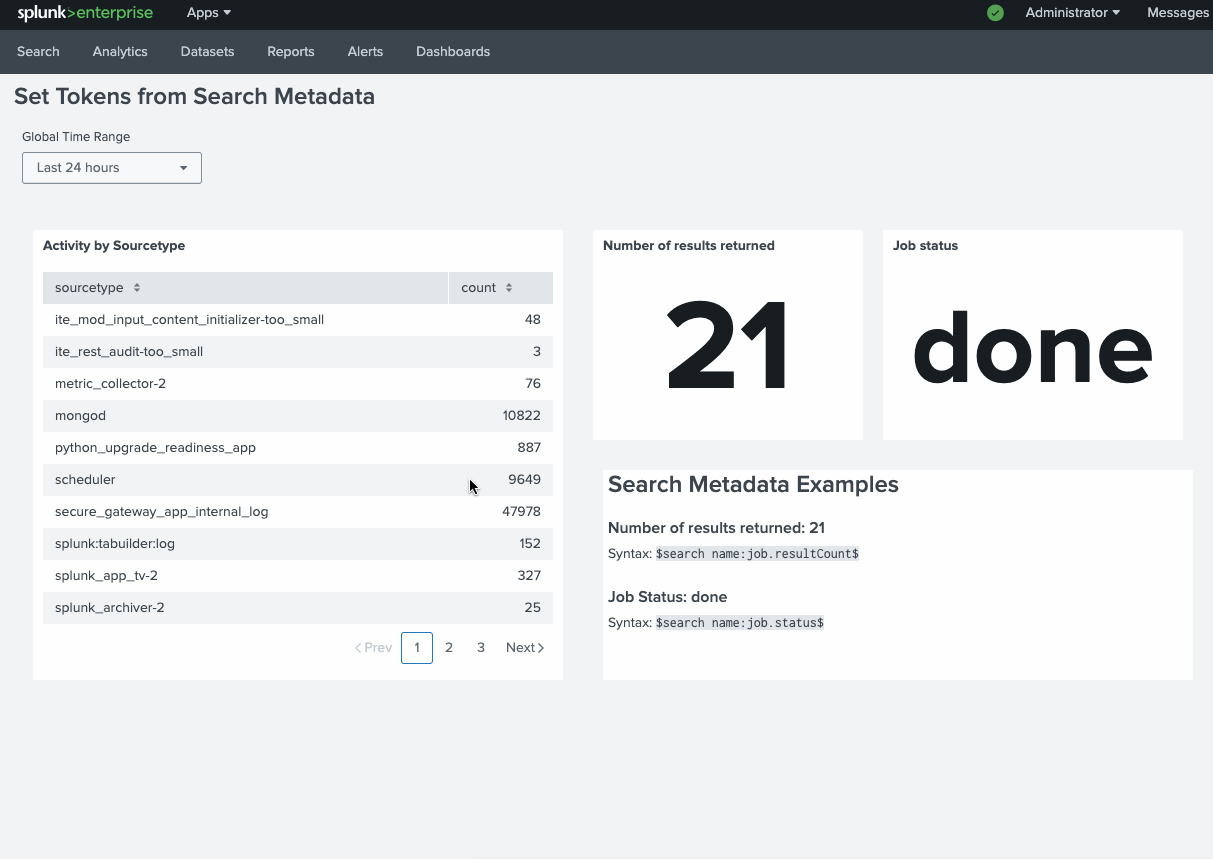Go to page 2 of the table
The height and width of the screenshot is (859, 1213).
(449, 648)
